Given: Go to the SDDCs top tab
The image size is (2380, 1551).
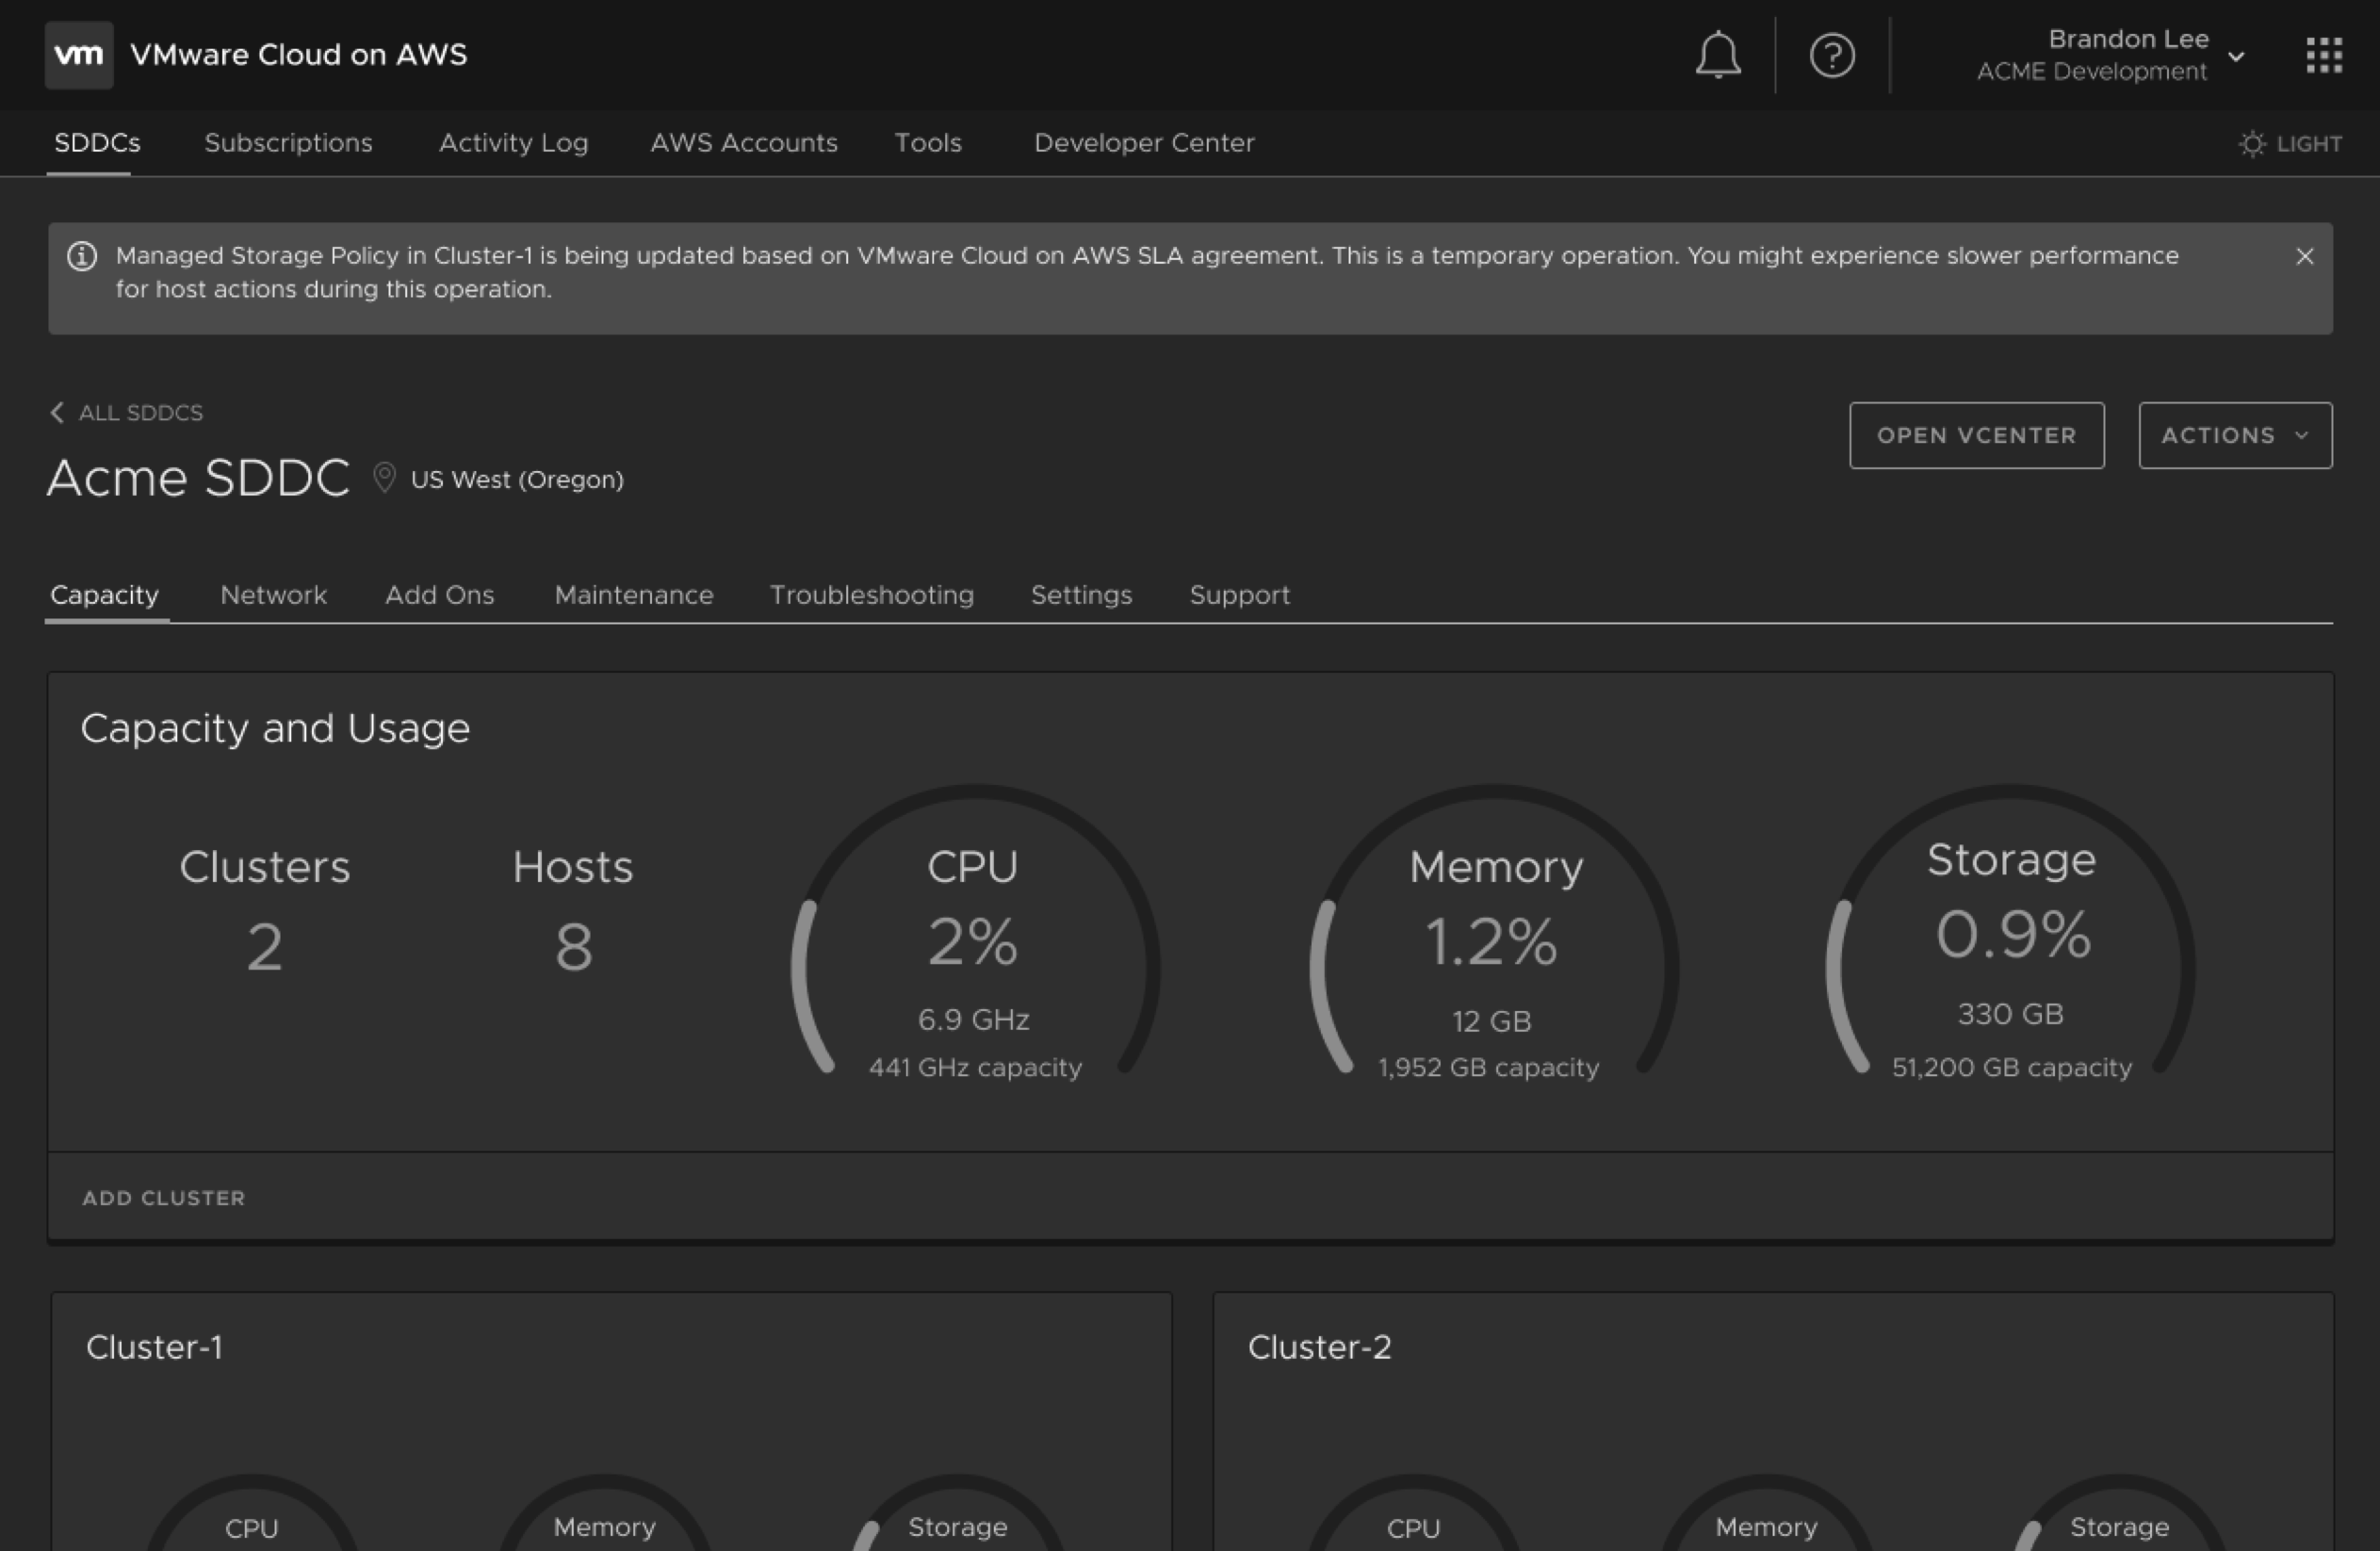Looking at the screenshot, I should [x=97, y=143].
